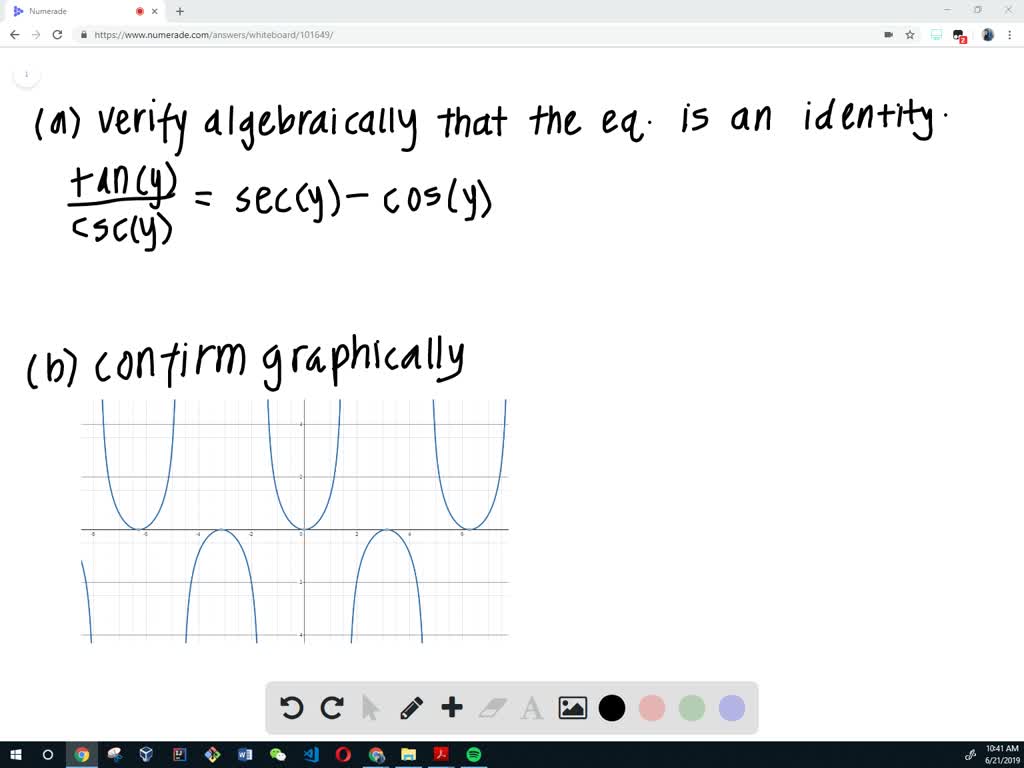This screenshot has height=768, width=1024.
Task: Select the Pencil drawing tool
Action: point(411,708)
